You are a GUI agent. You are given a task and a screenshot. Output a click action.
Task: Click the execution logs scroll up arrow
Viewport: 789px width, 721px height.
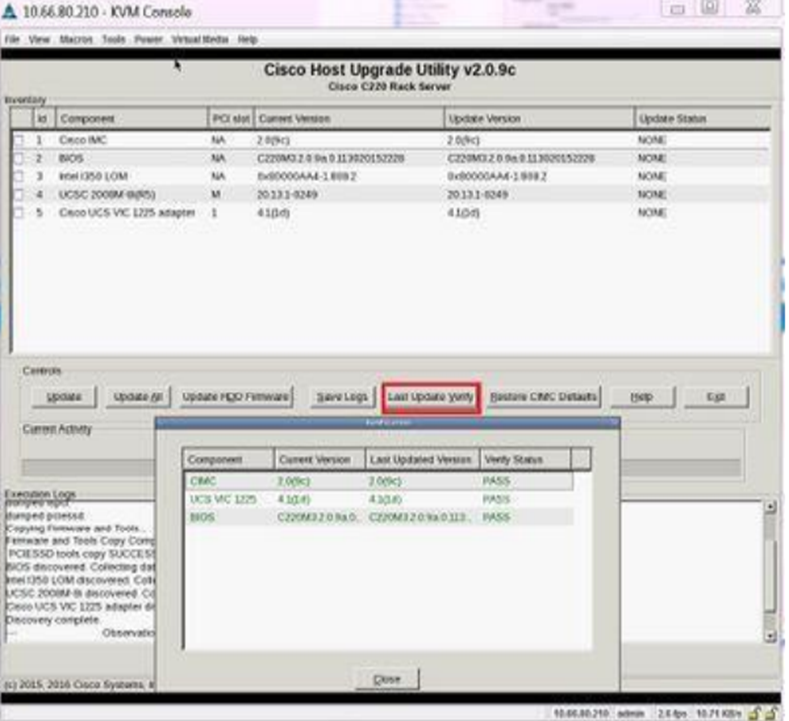(769, 507)
